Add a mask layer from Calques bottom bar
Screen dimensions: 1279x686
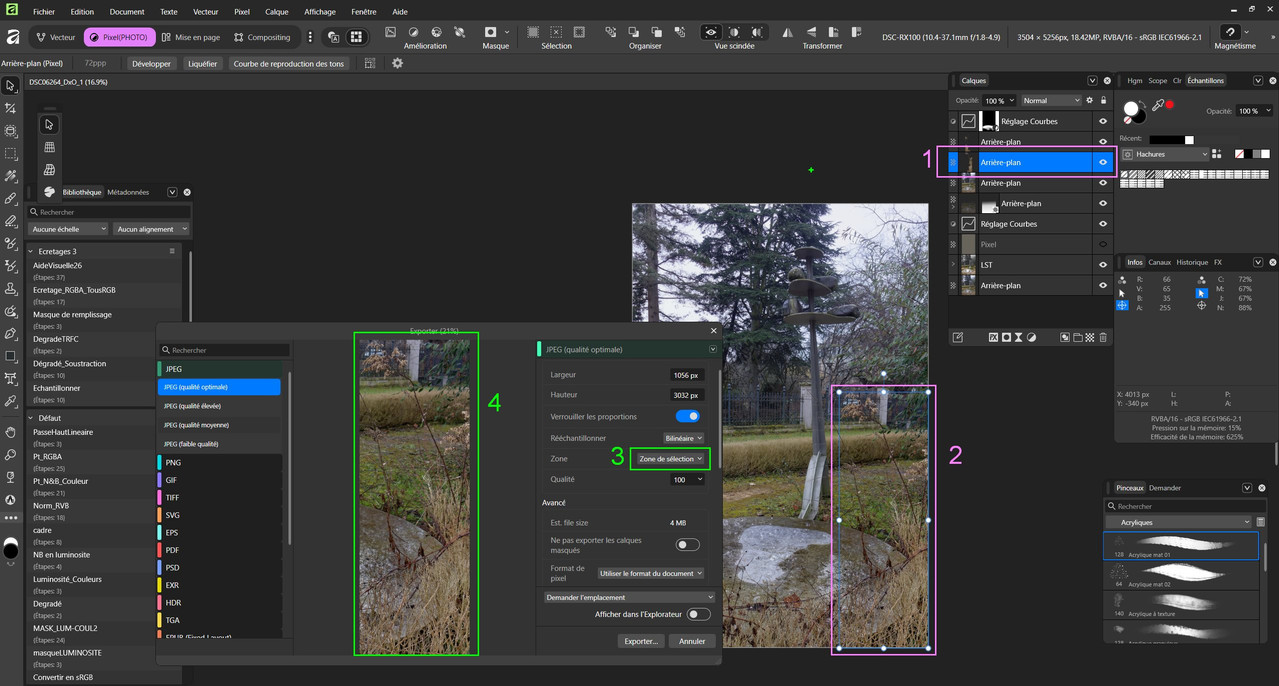pyautogui.click(x=1006, y=338)
